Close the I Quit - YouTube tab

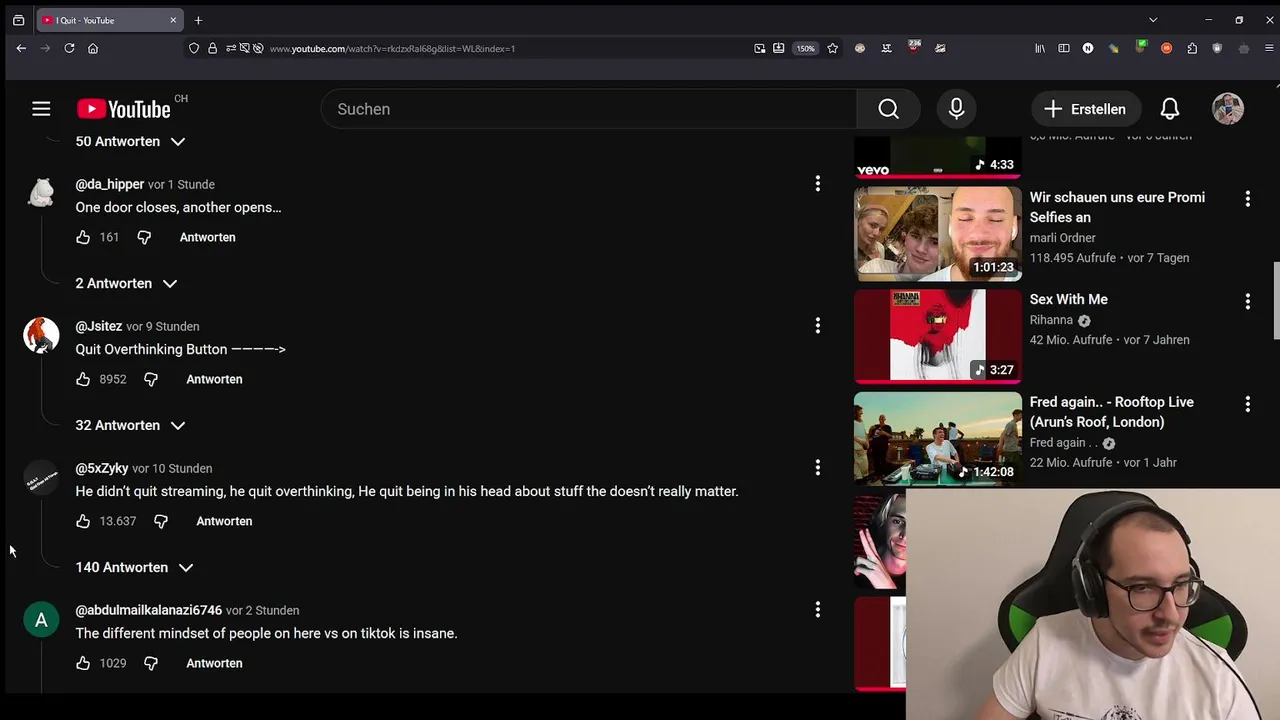coord(173,20)
